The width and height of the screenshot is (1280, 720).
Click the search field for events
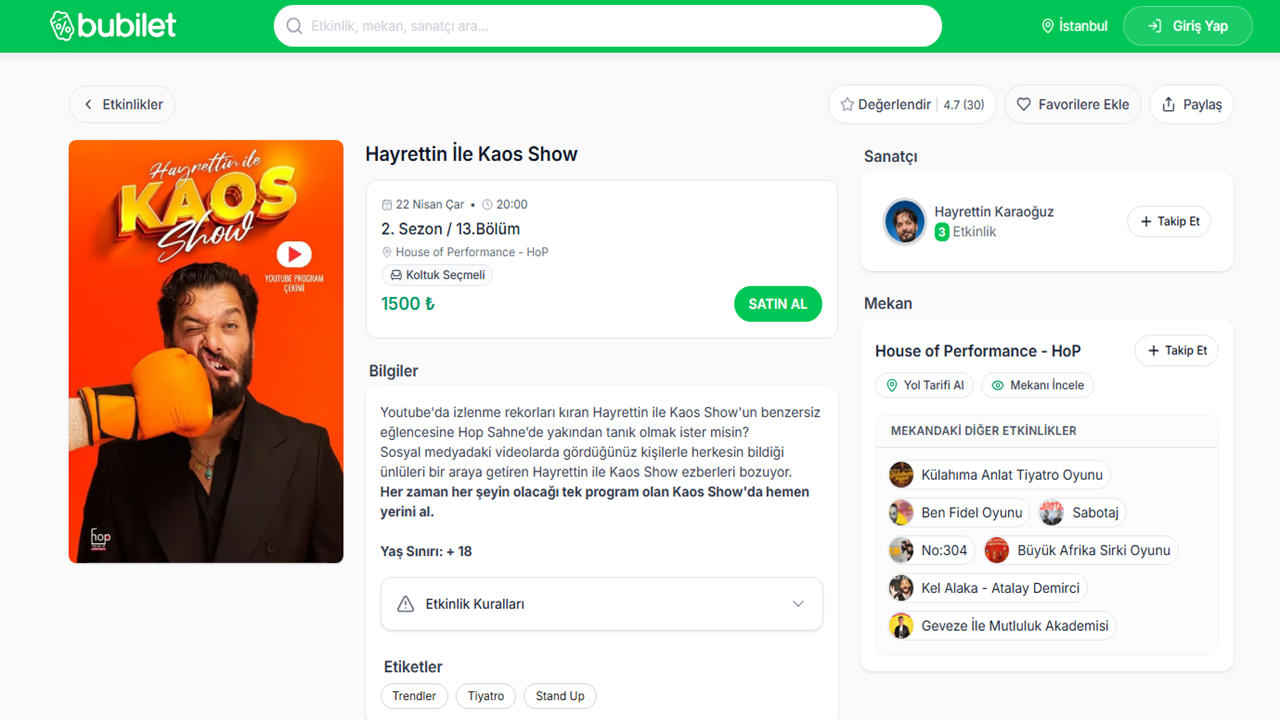[x=620, y=26]
